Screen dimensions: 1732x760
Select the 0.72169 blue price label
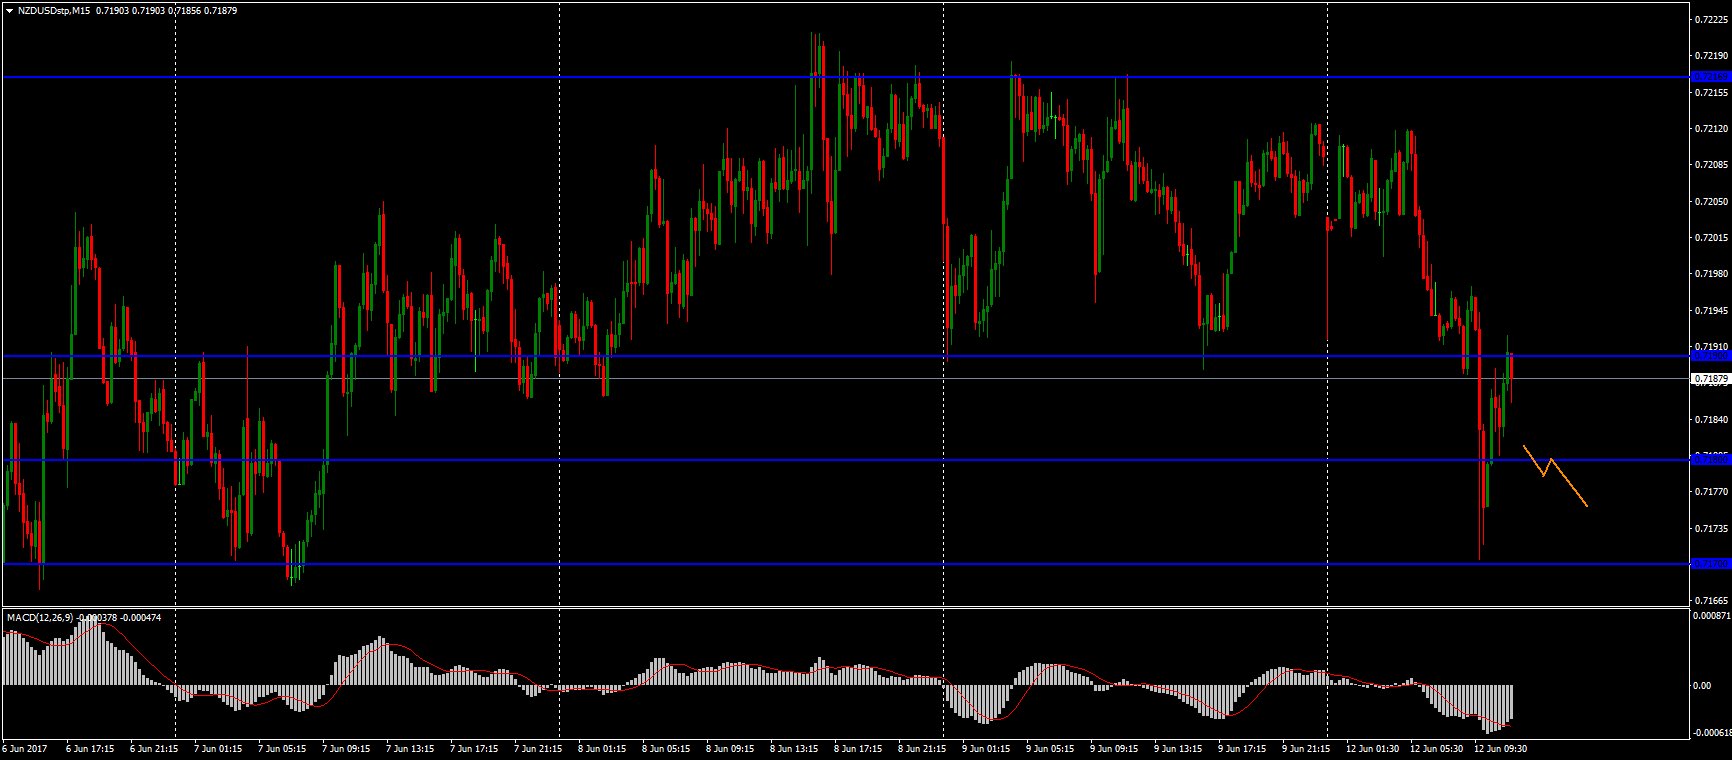coord(1709,77)
